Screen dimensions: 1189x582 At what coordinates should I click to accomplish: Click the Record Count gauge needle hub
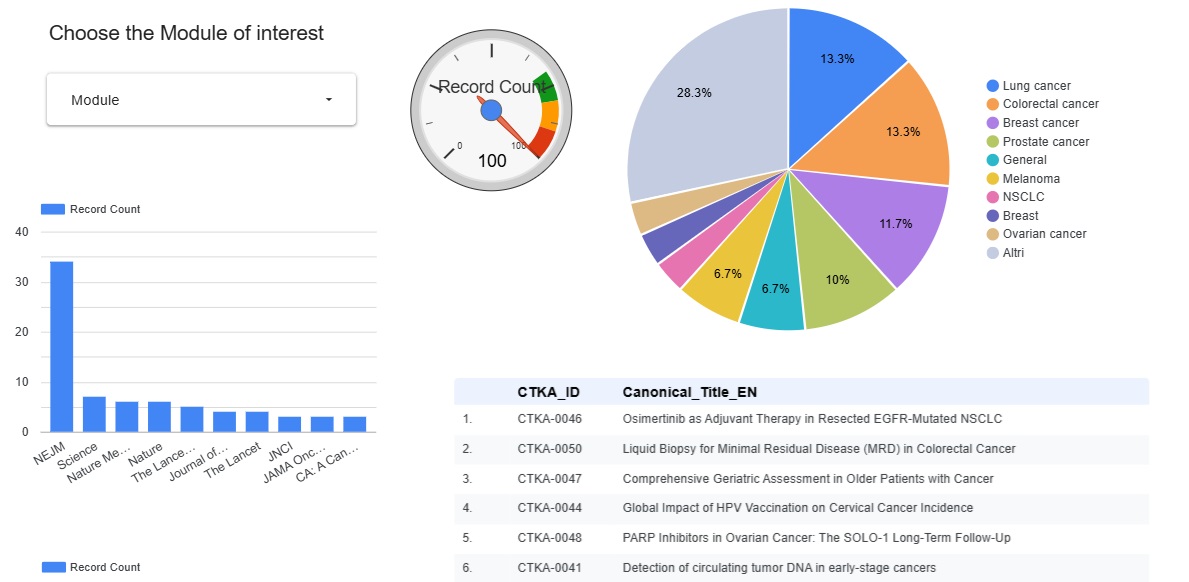[x=490, y=110]
